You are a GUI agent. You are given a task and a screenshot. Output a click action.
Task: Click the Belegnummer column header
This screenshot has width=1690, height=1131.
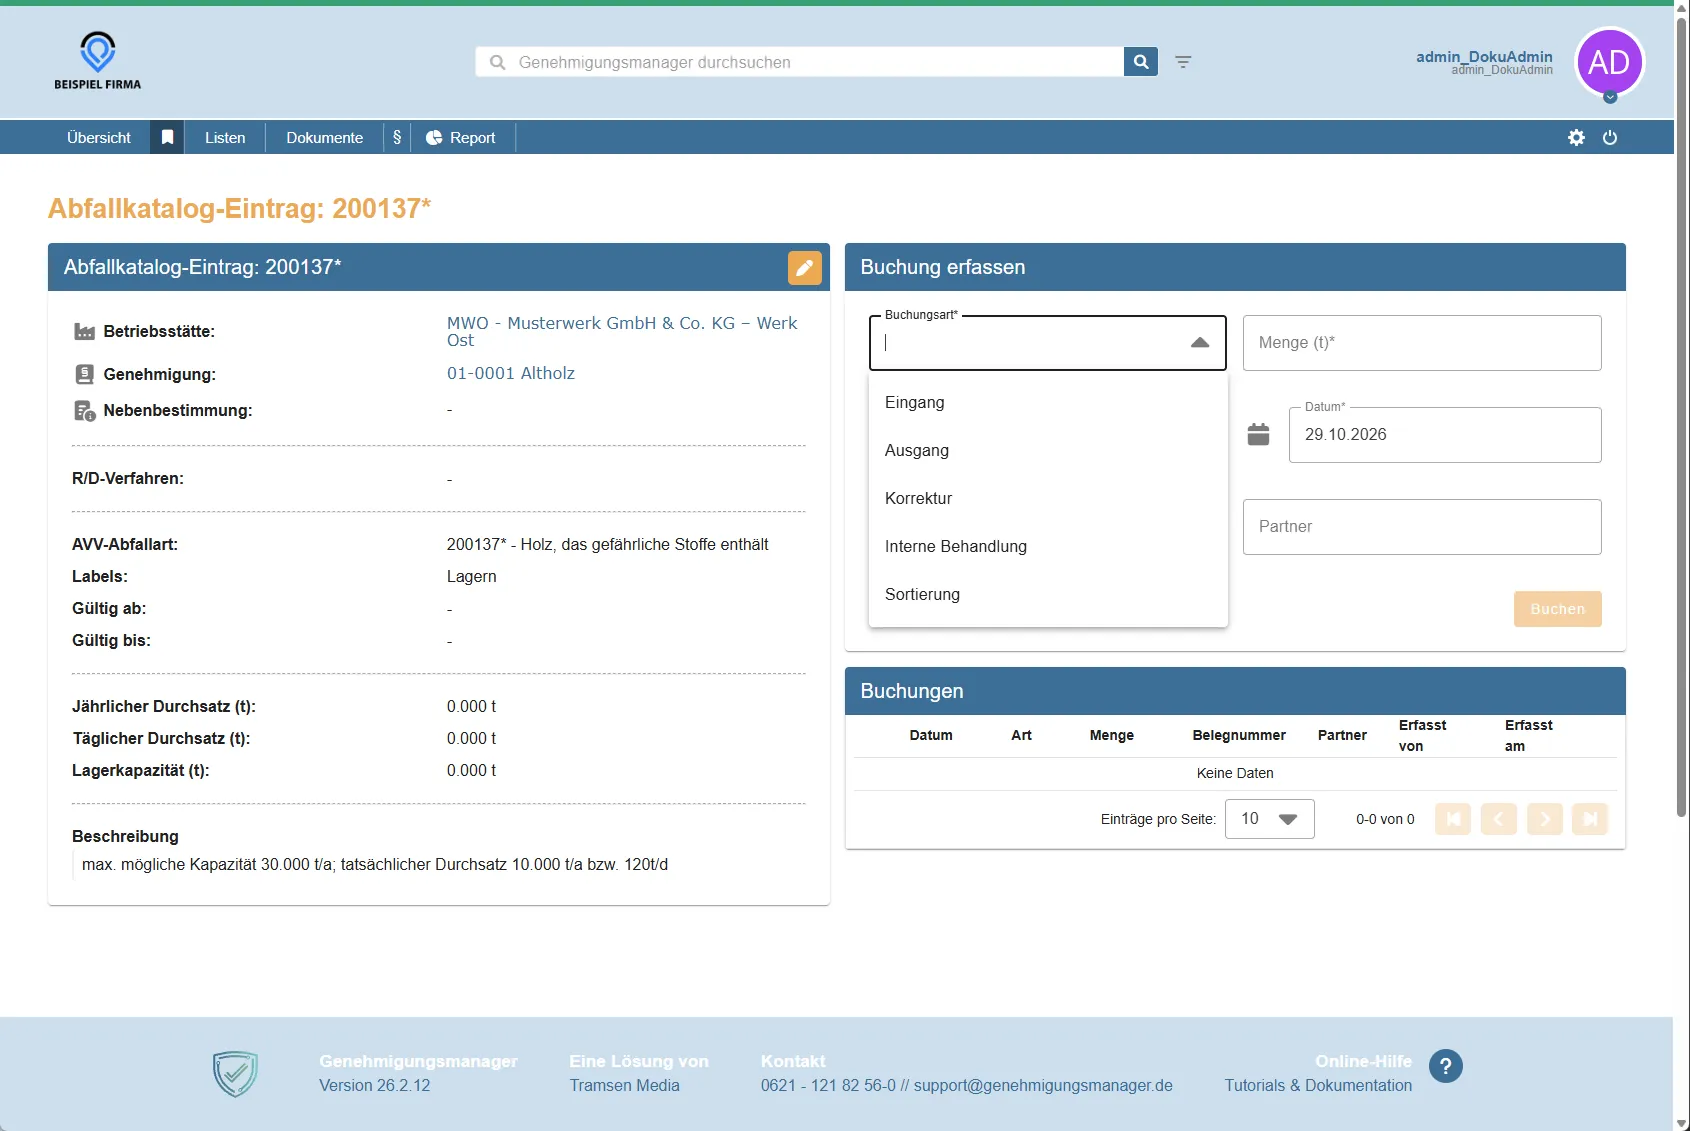[1239, 735]
